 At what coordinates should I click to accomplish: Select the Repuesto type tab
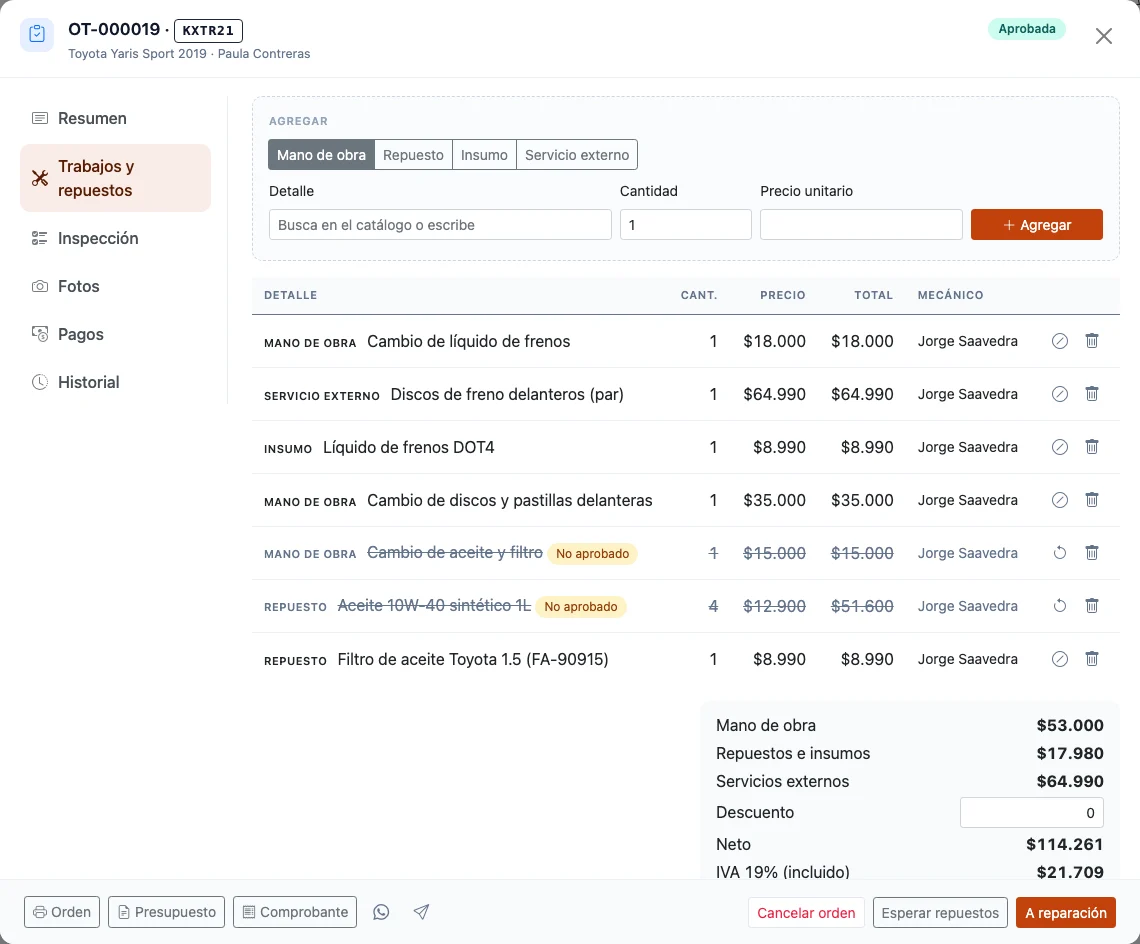[413, 155]
